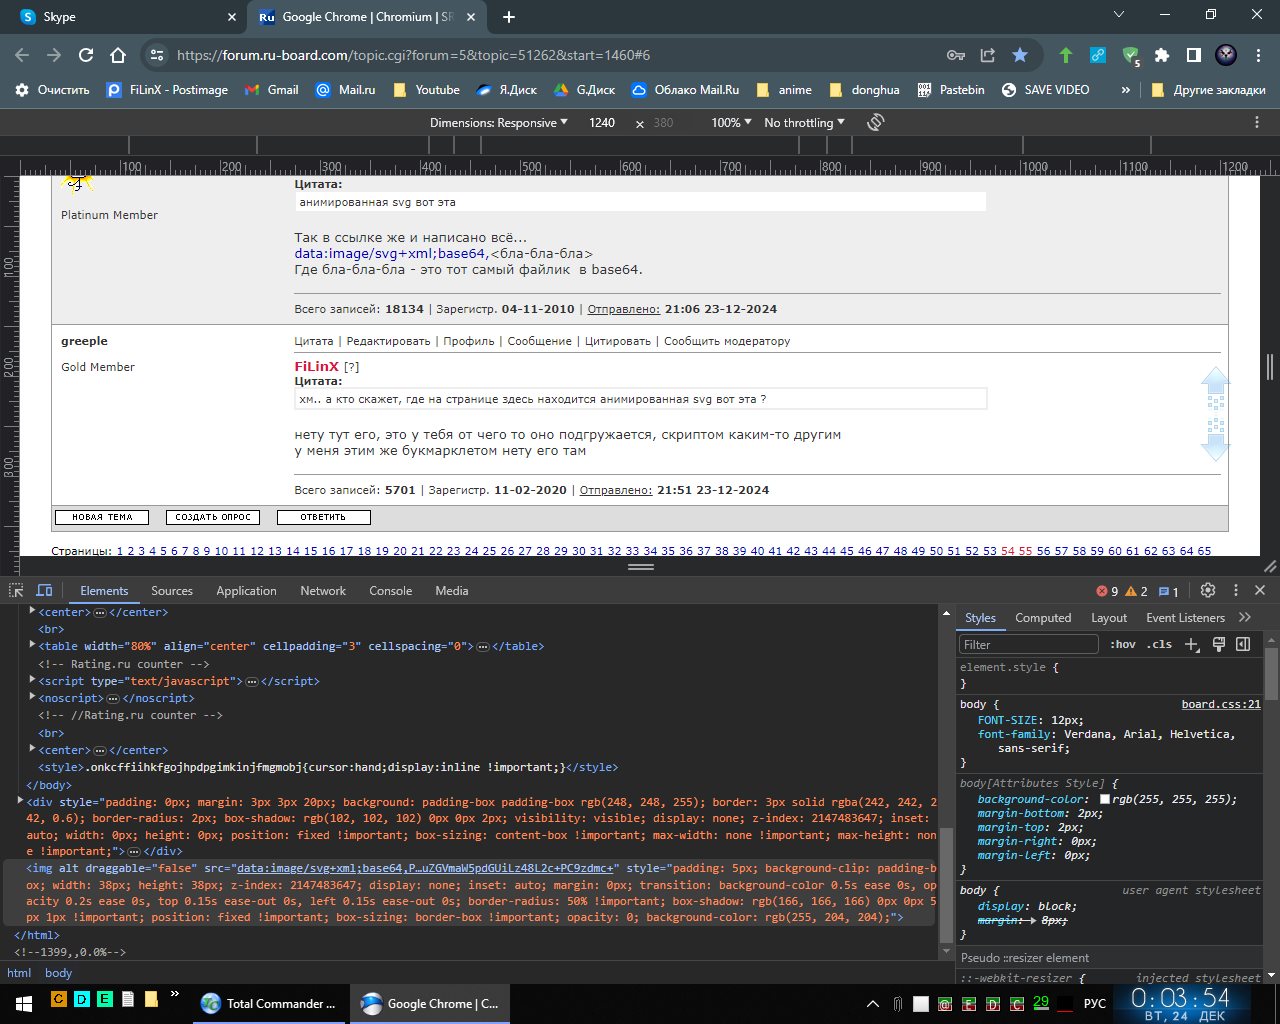Switch to the Sources panel

tap(172, 591)
